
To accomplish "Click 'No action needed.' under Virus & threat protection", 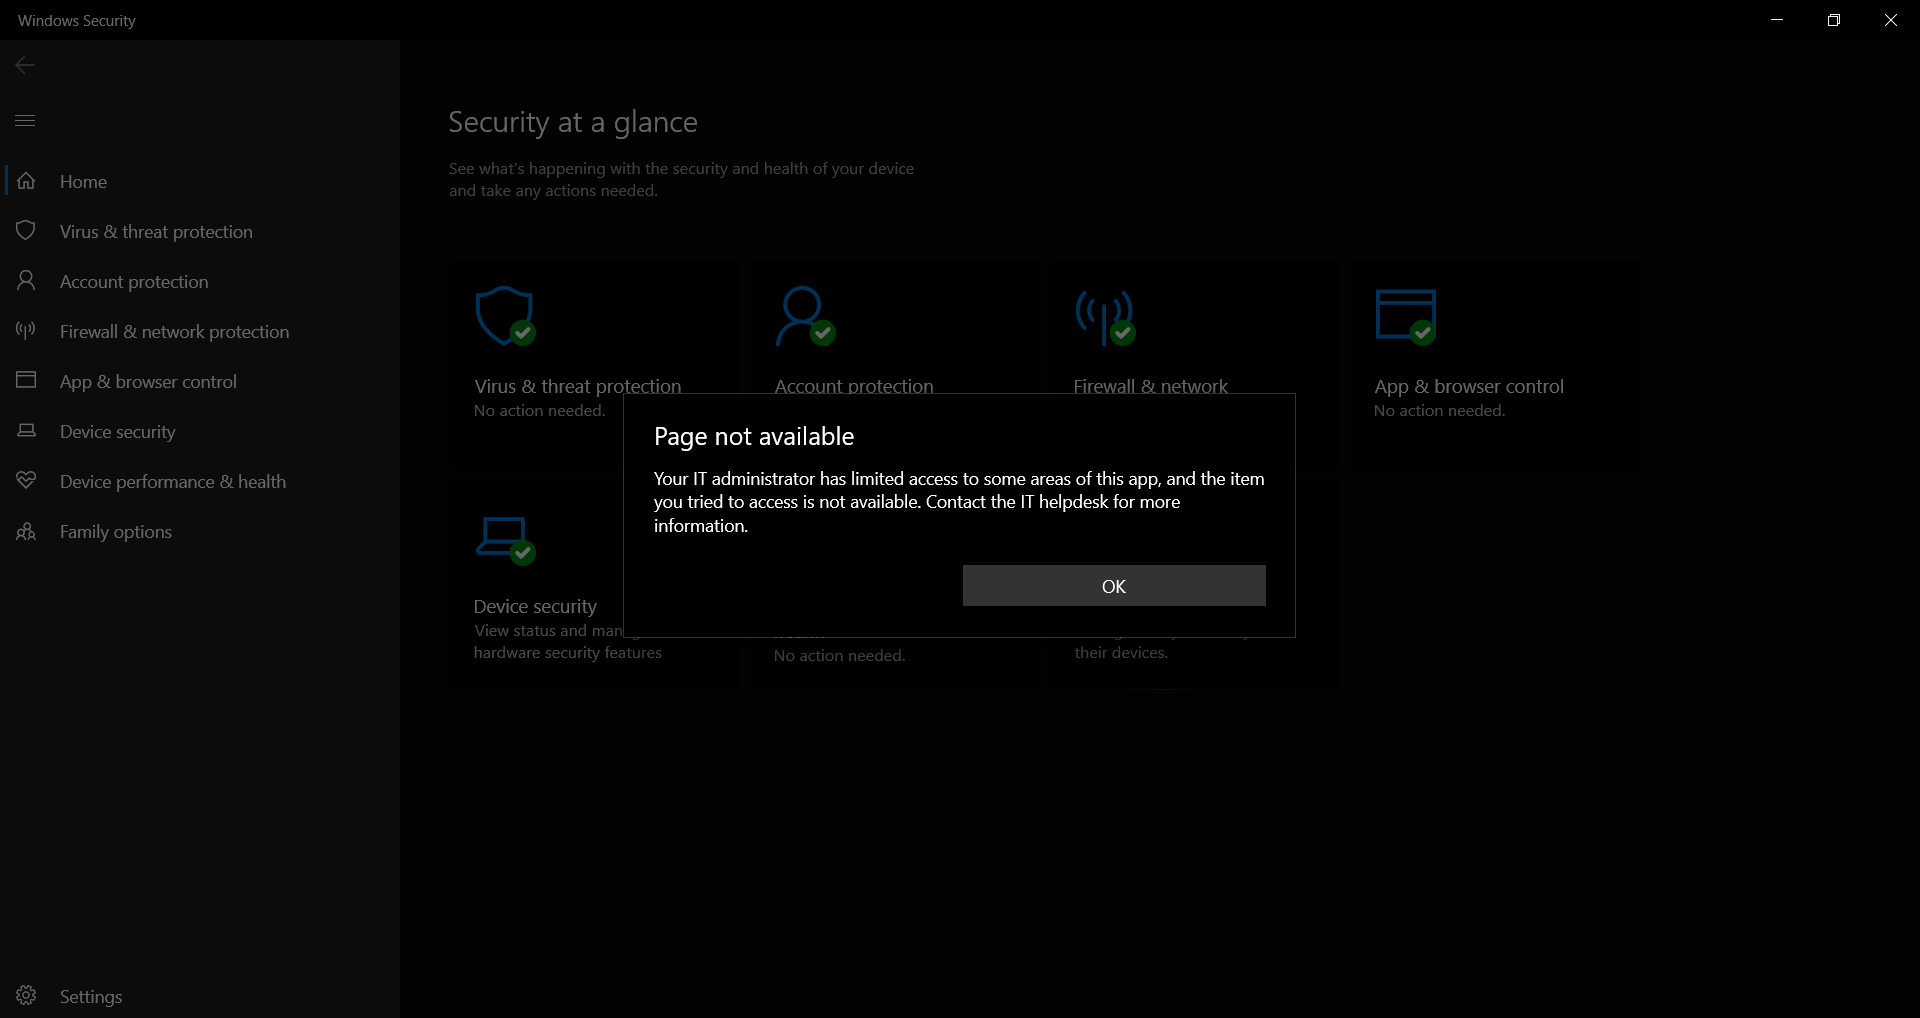I will click(539, 411).
